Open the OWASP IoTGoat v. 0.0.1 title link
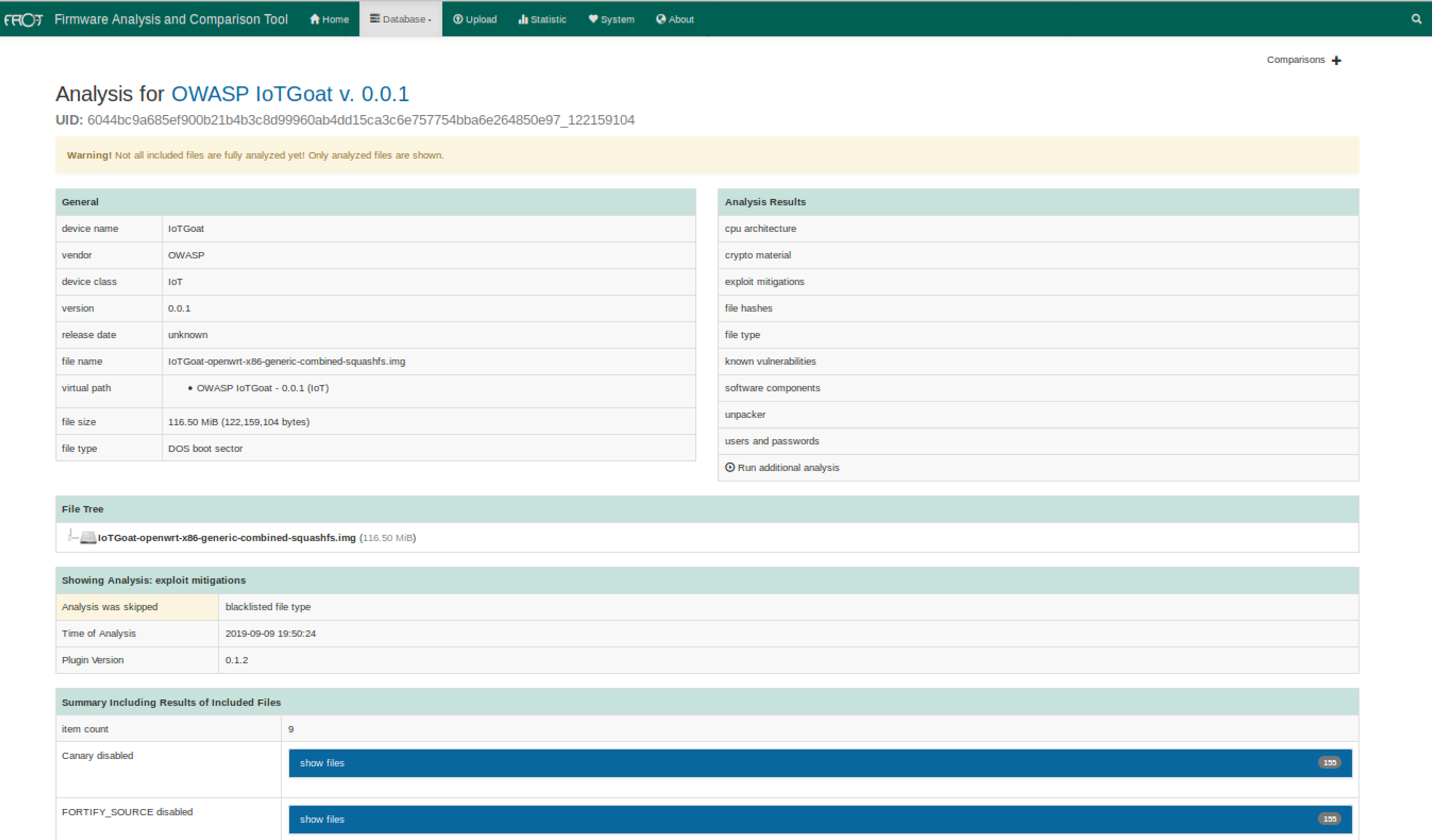This screenshot has height=840, width=1432. (291, 94)
